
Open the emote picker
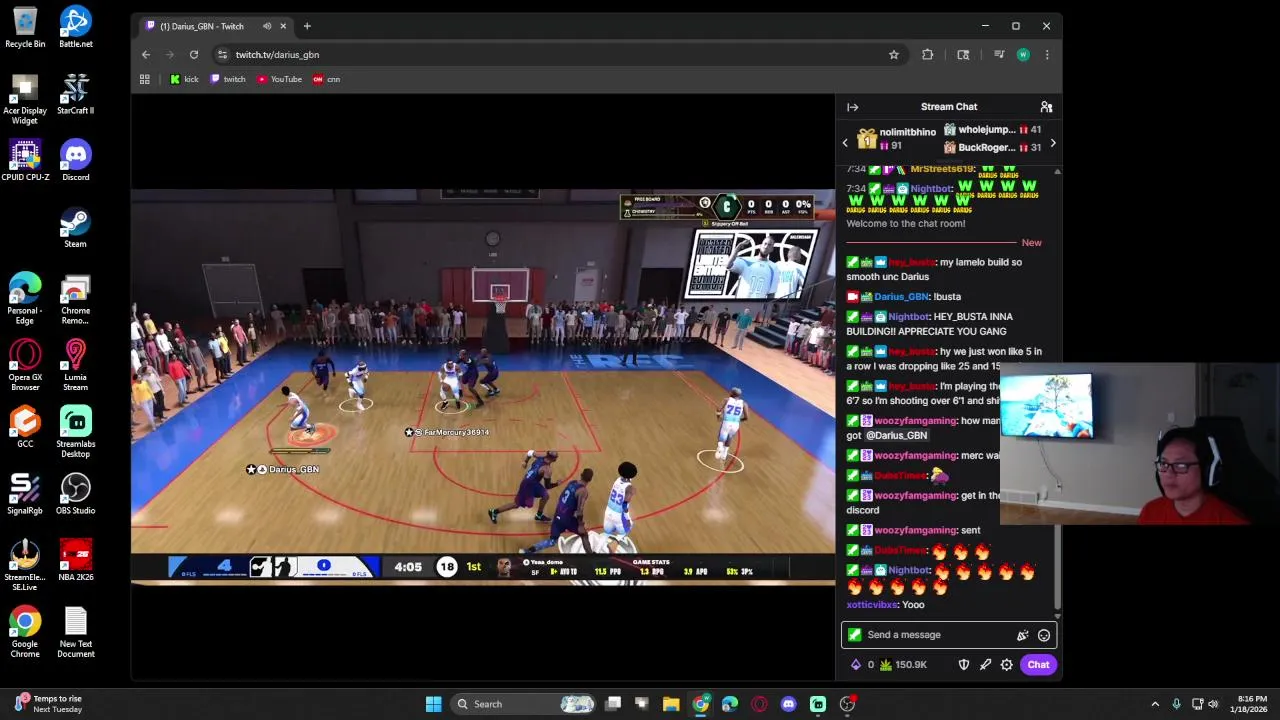click(1044, 635)
